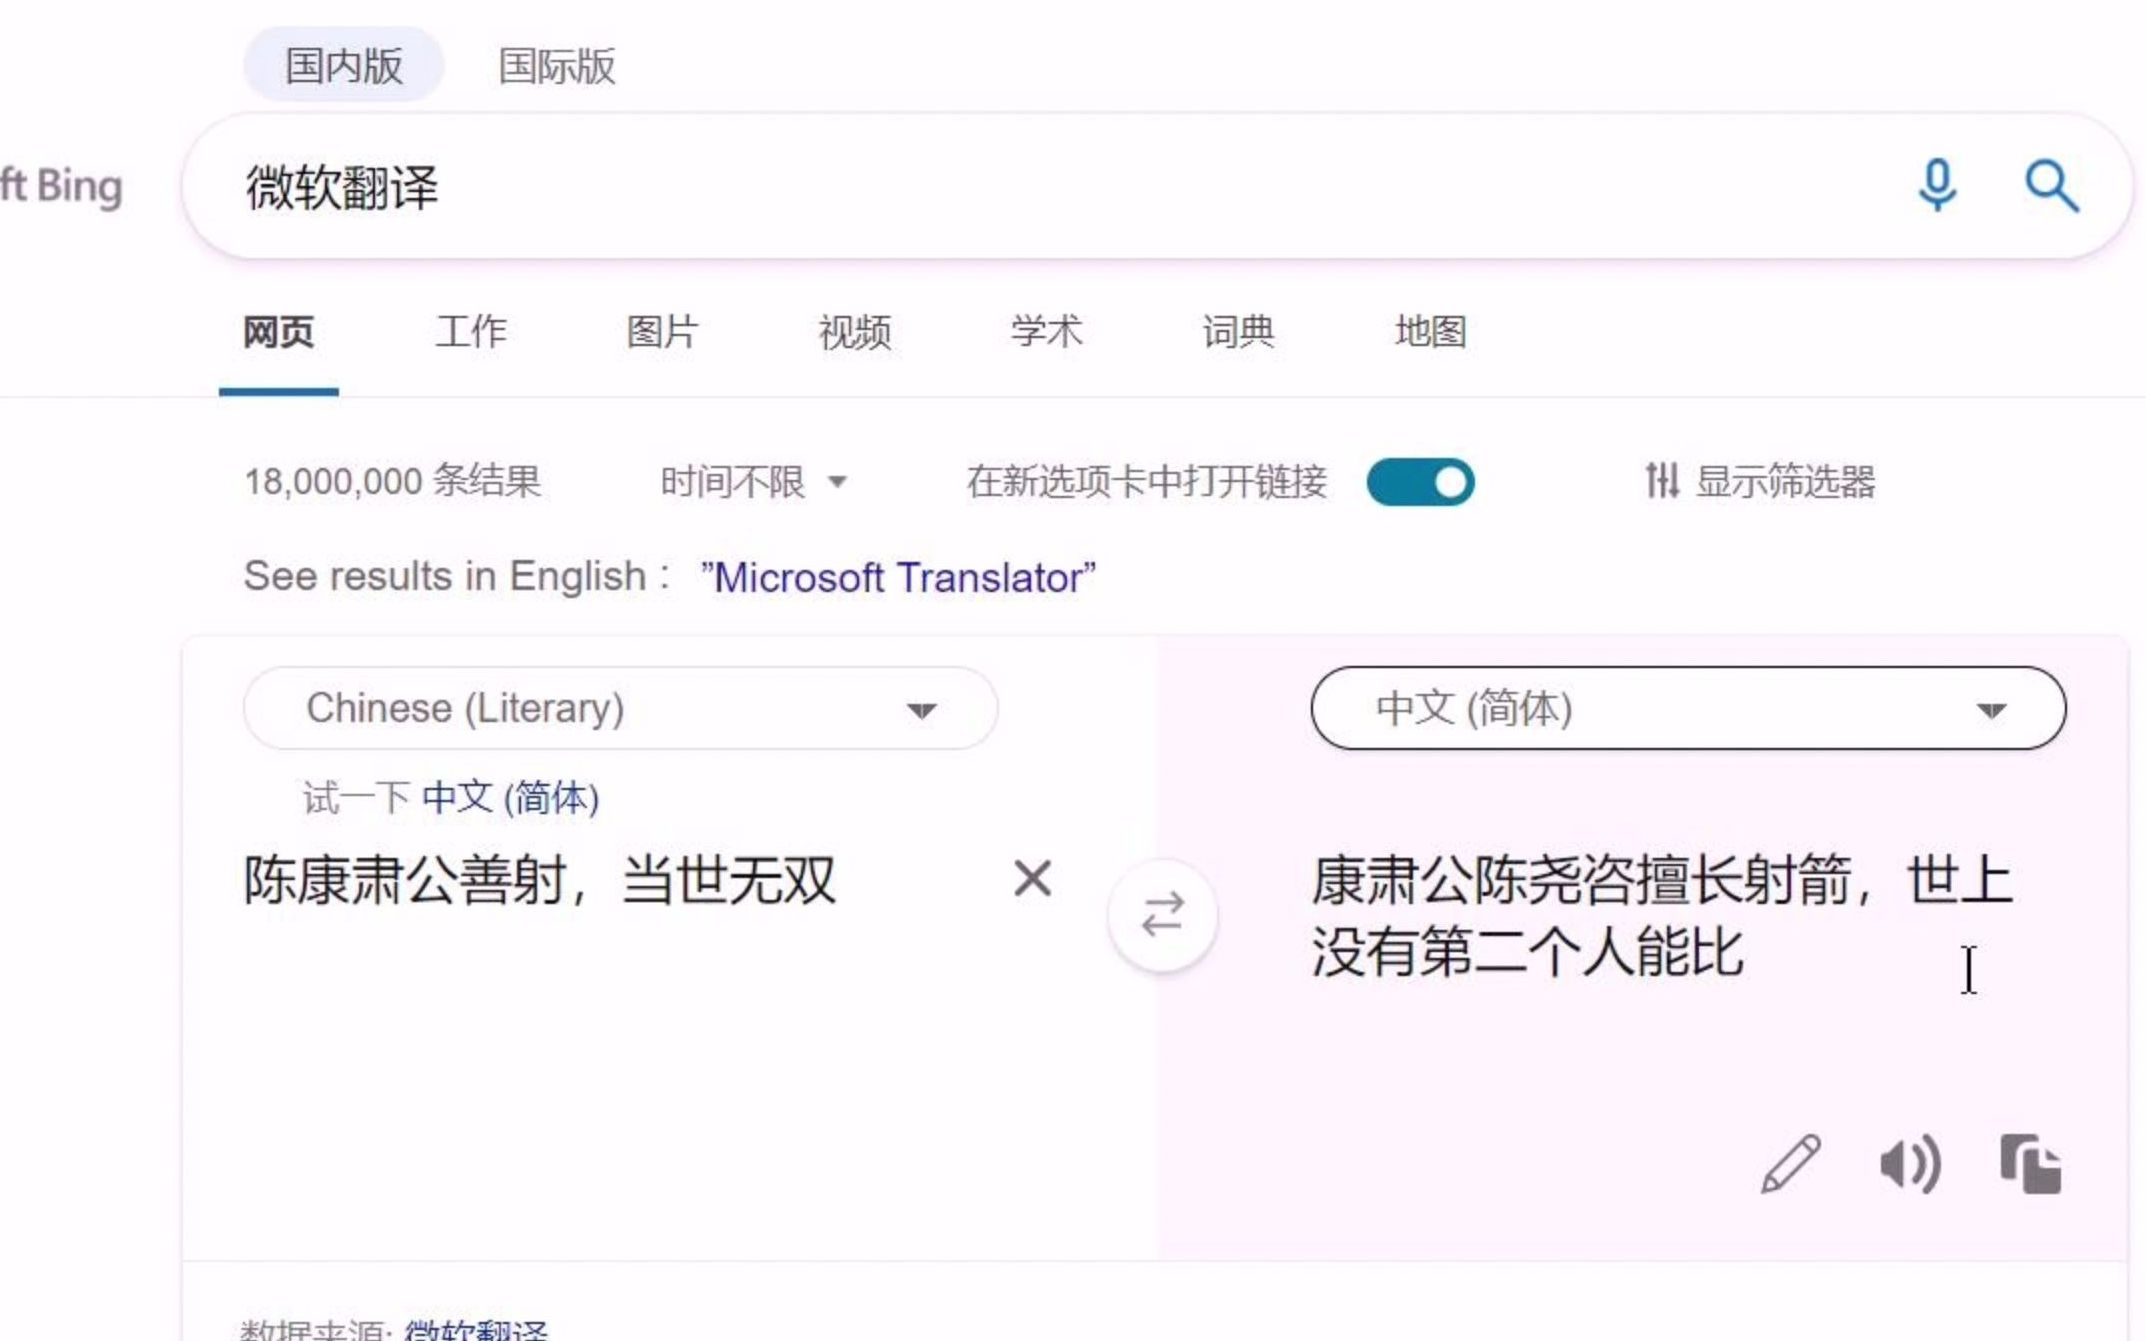The image size is (2146, 1341).
Task: Switch to the 国内版 tab
Action: click(x=344, y=66)
